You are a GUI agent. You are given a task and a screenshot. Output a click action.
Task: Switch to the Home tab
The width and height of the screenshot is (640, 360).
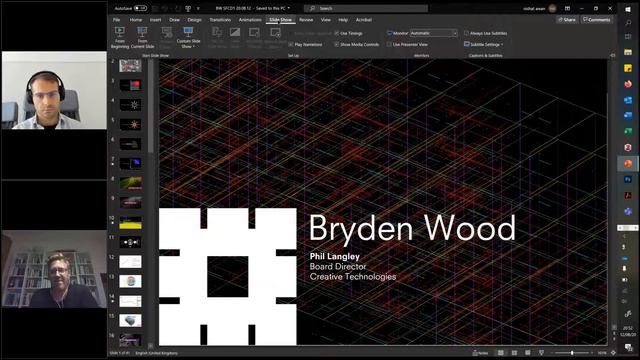coord(136,20)
